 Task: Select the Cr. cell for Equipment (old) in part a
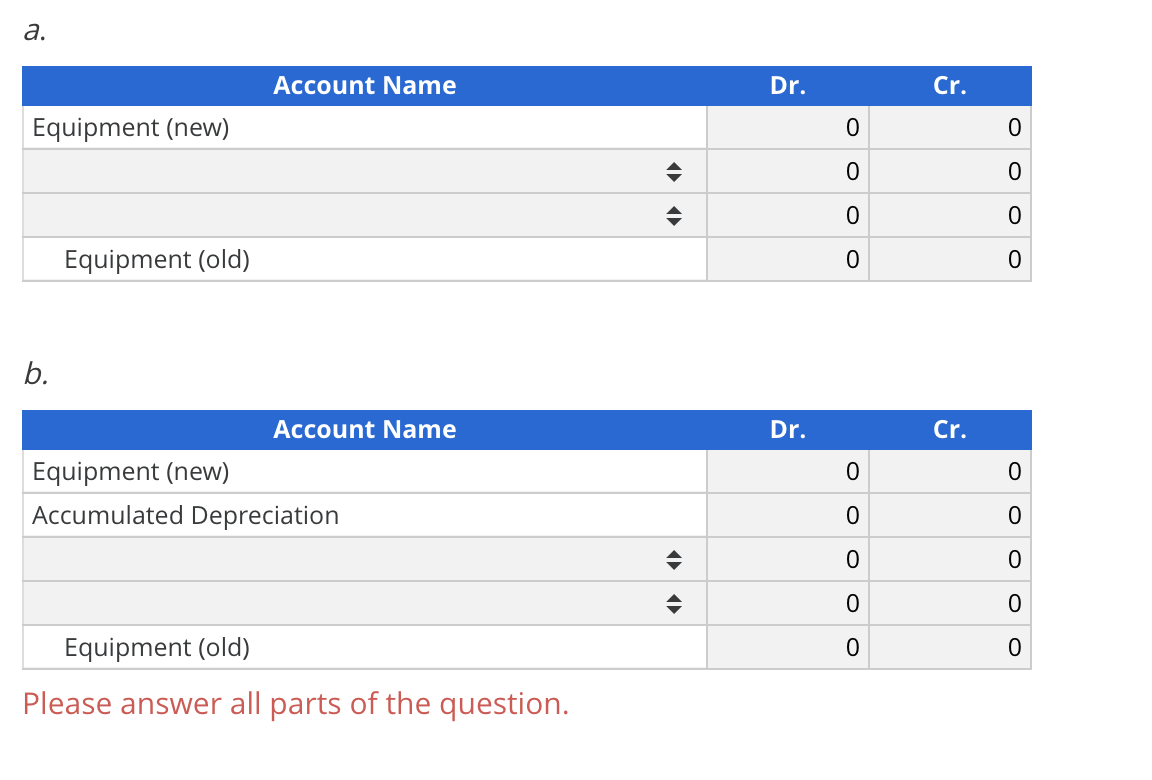(950, 259)
